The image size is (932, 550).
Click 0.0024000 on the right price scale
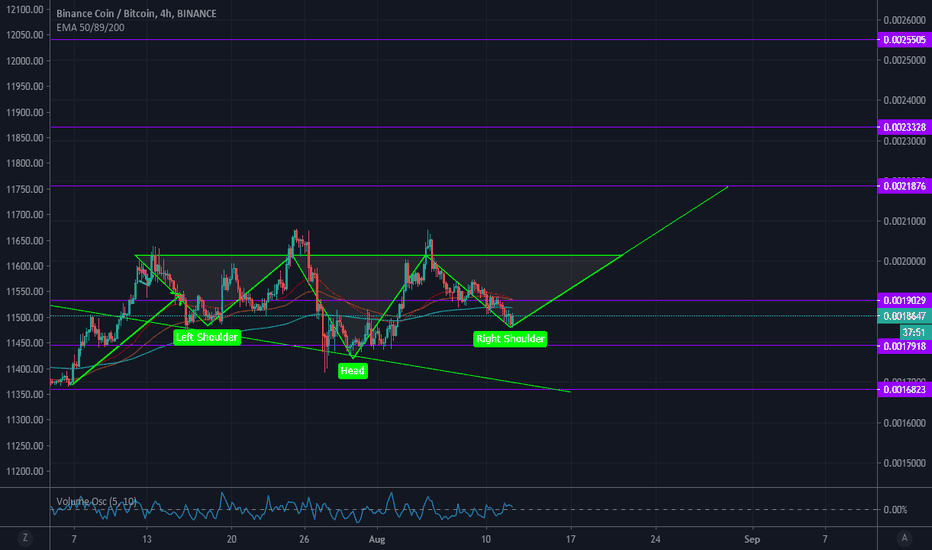pyautogui.click(x=904, y=100)
